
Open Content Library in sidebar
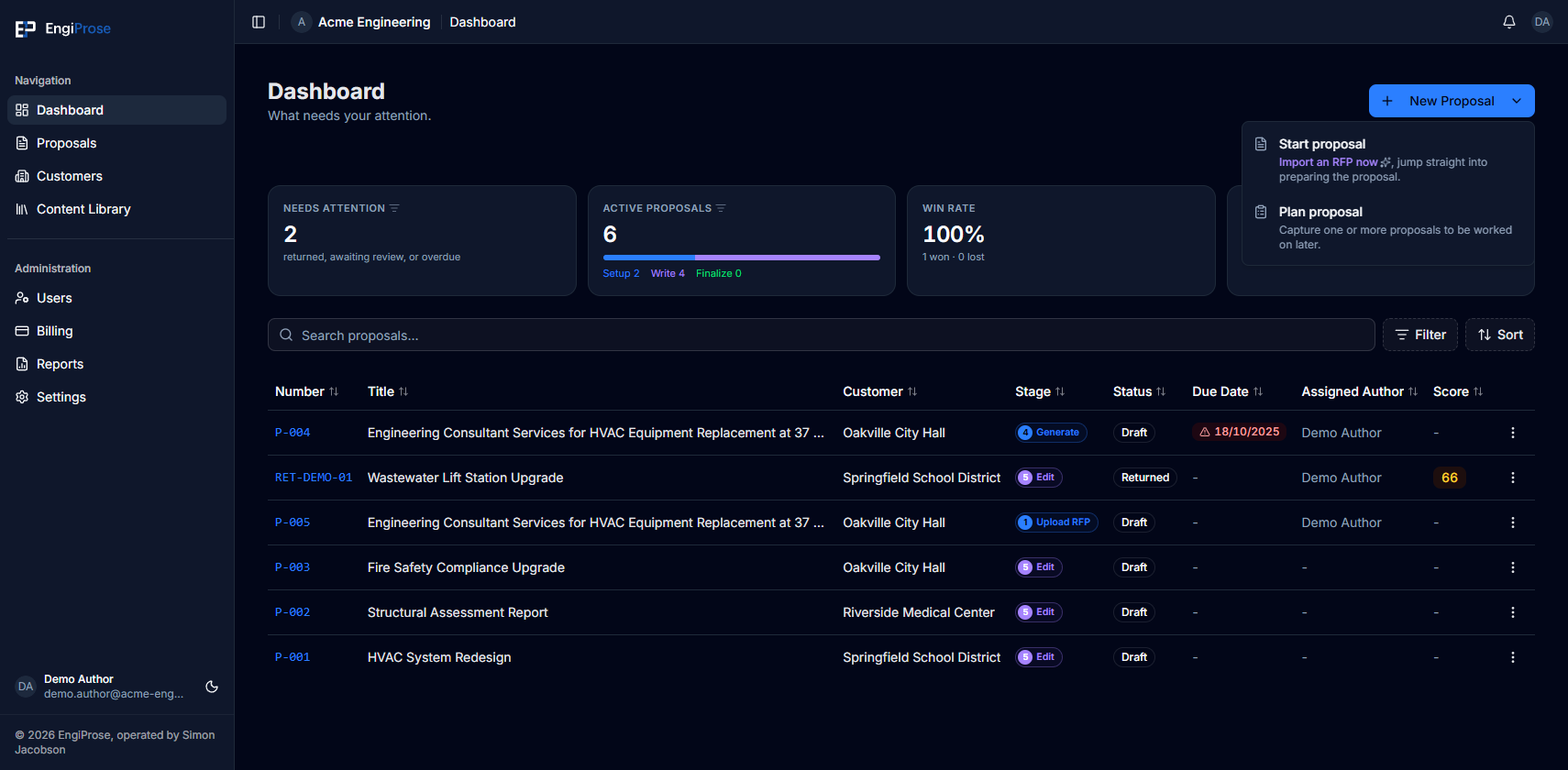pyautogui.click(x=117, y=209)
